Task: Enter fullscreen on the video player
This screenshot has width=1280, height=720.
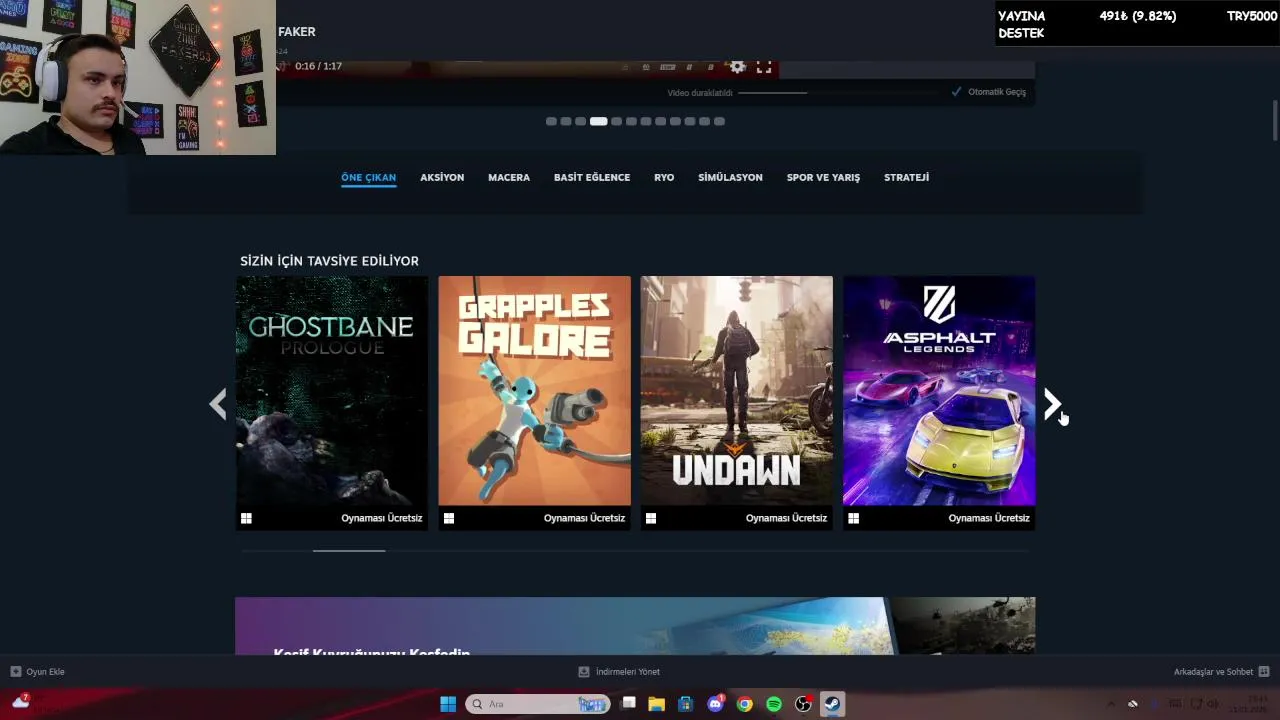Action: tap(764, 67)
